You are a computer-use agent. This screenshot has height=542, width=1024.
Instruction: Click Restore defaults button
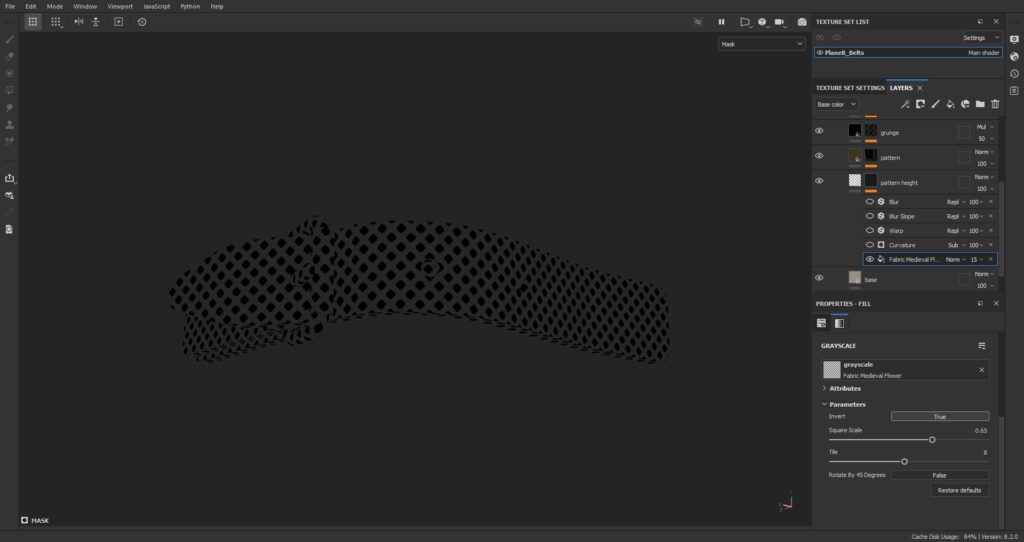tap(959, 490)
